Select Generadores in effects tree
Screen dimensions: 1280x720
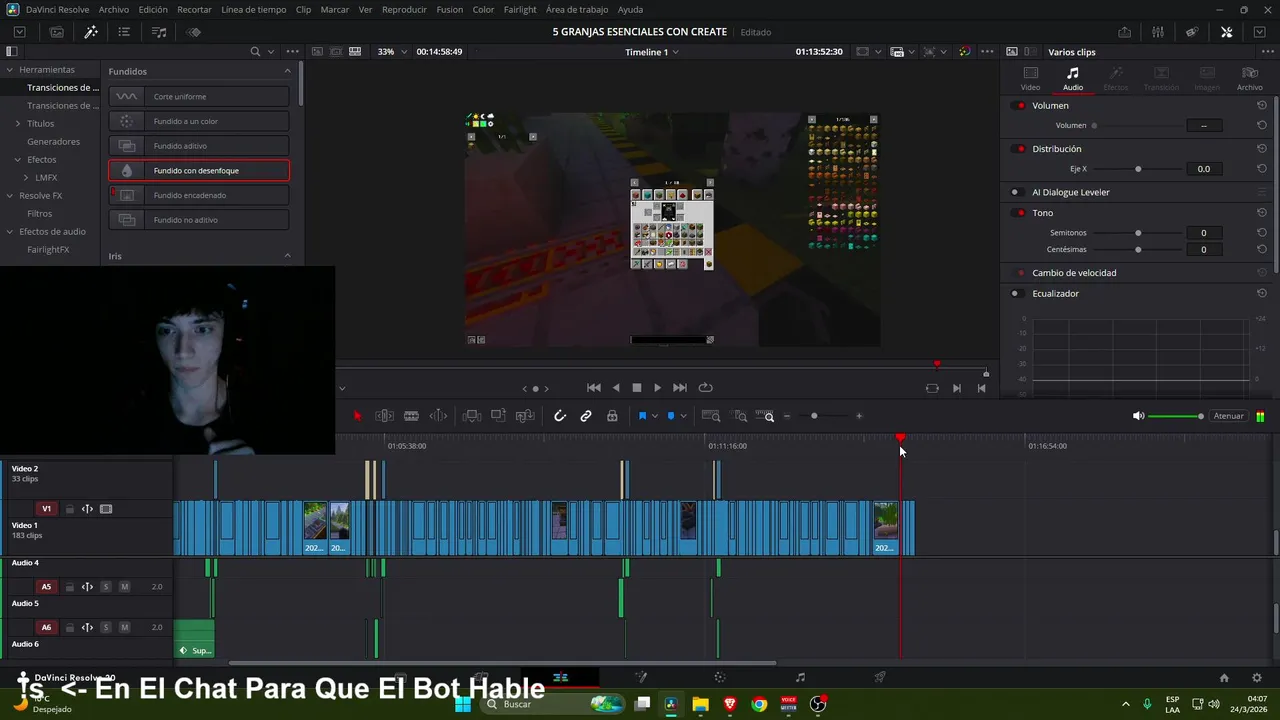pos(53,142)
